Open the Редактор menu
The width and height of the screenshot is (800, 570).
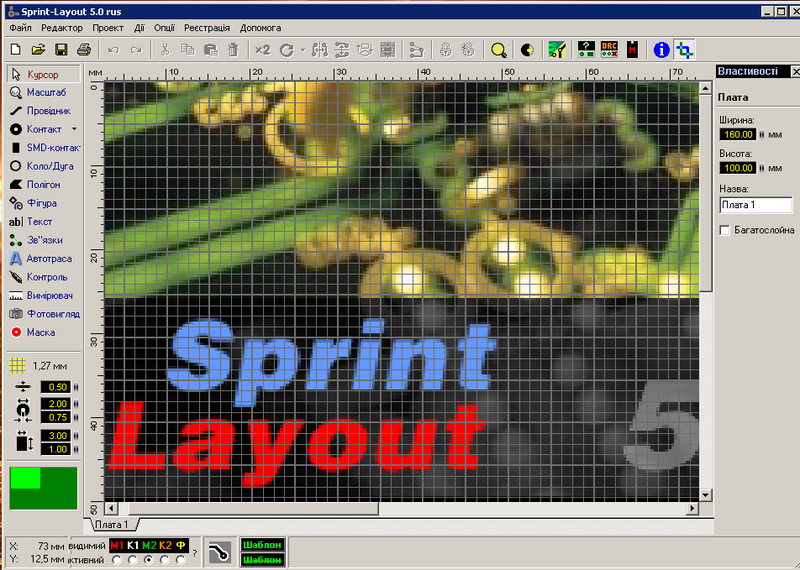coord(62,28)
